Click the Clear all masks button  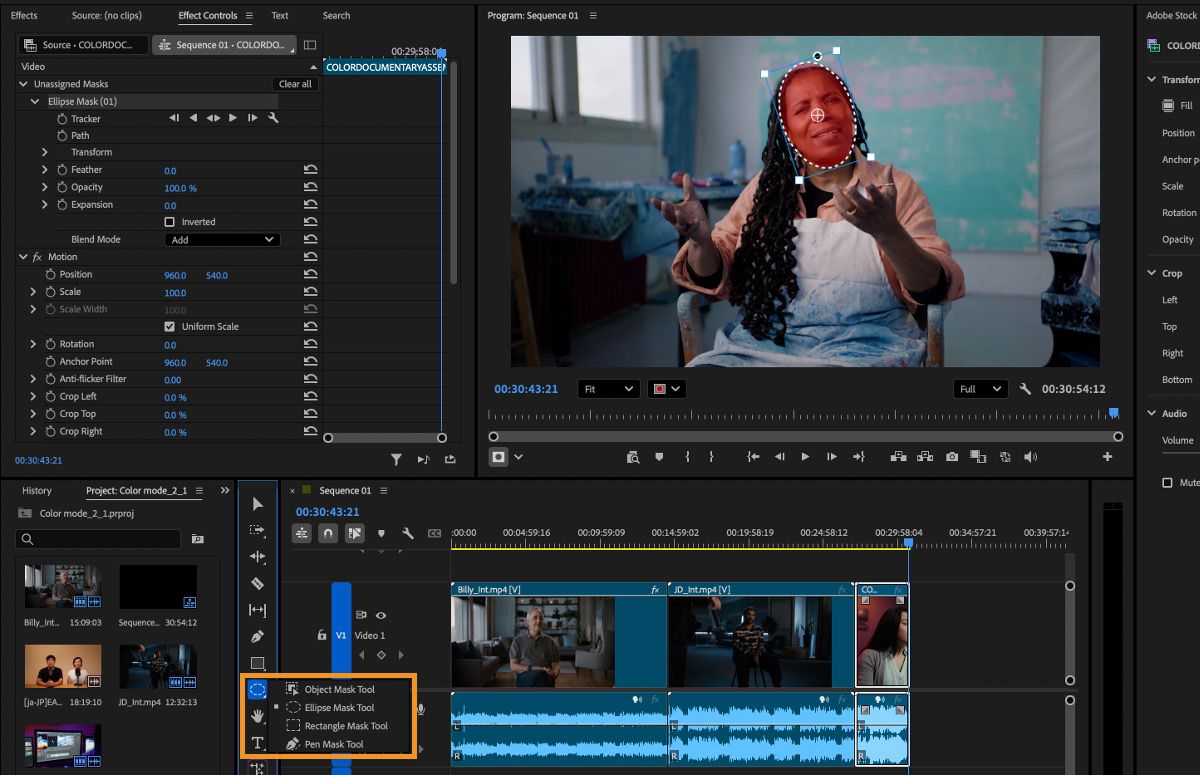click(x=294, y=84)
